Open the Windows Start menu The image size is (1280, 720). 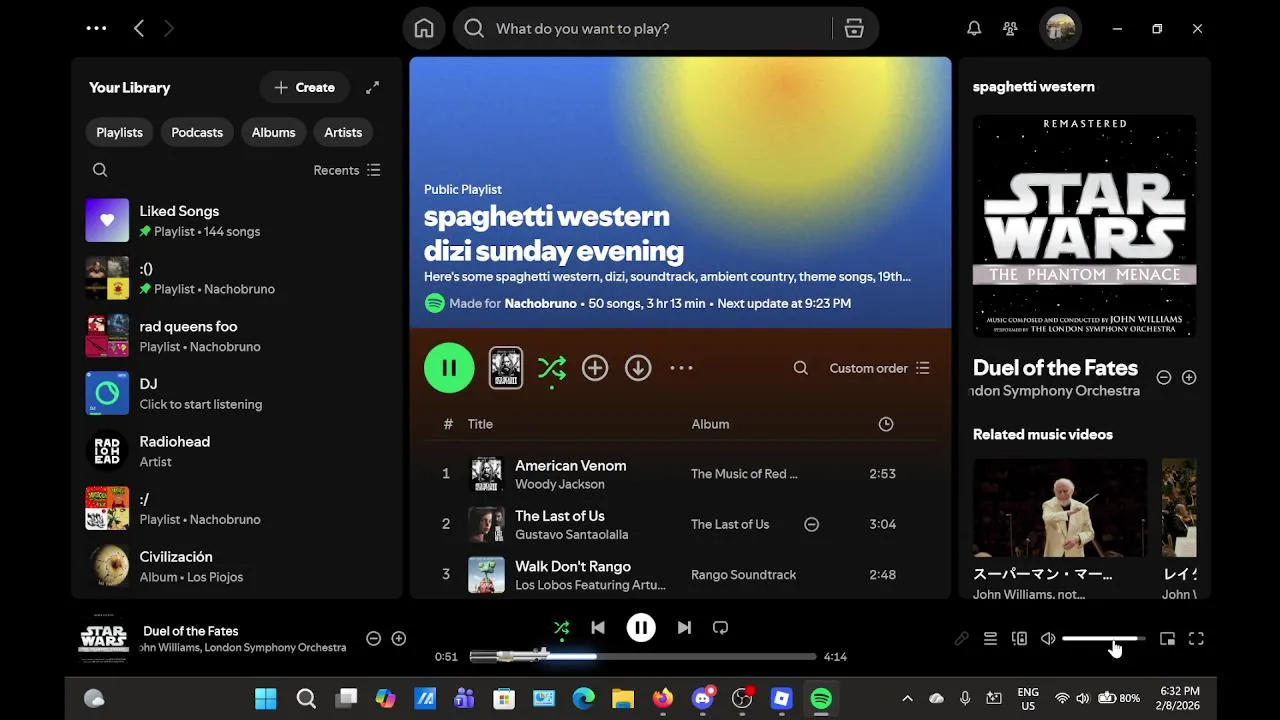(x=266, y=698)
